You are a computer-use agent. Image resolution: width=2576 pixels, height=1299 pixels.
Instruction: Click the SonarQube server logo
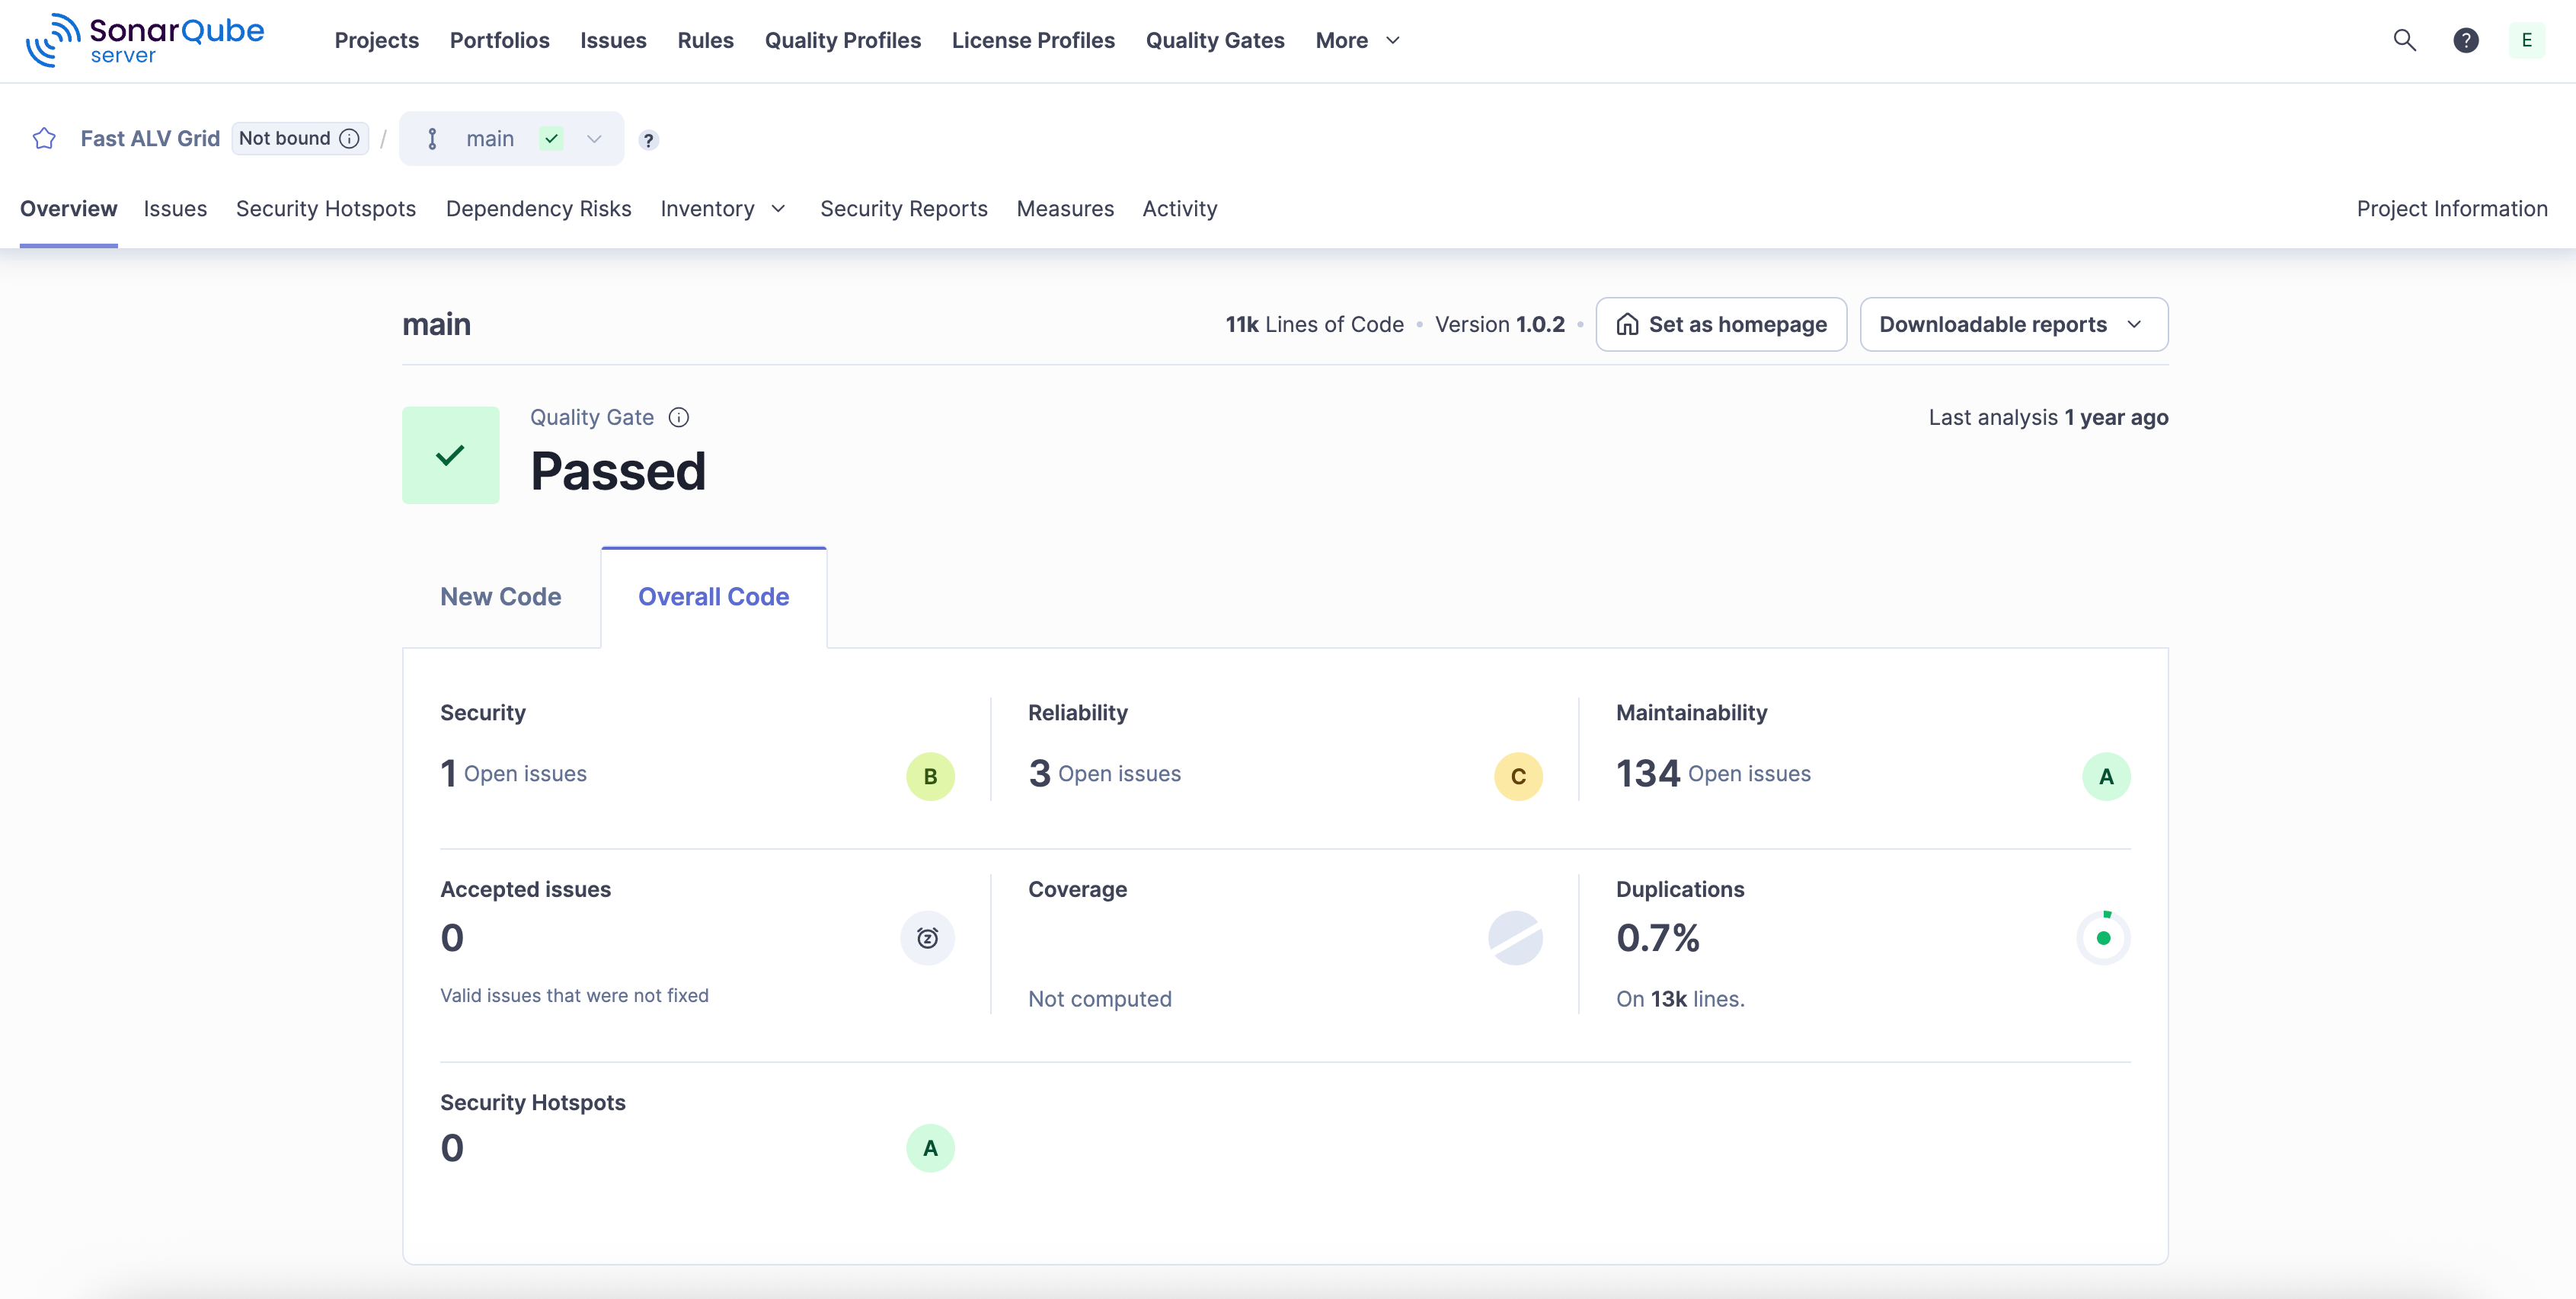click(146, 40)
